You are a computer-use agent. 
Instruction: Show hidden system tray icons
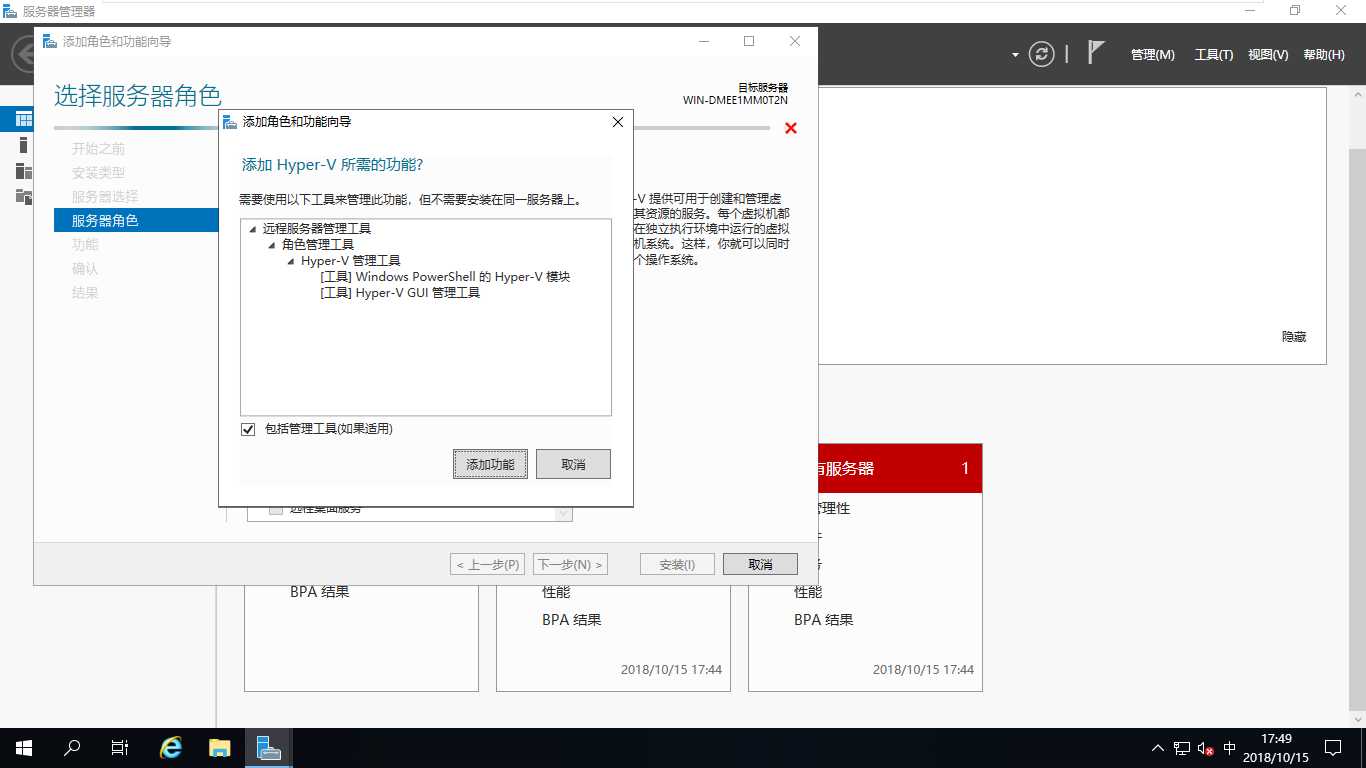pos(1158,748)
